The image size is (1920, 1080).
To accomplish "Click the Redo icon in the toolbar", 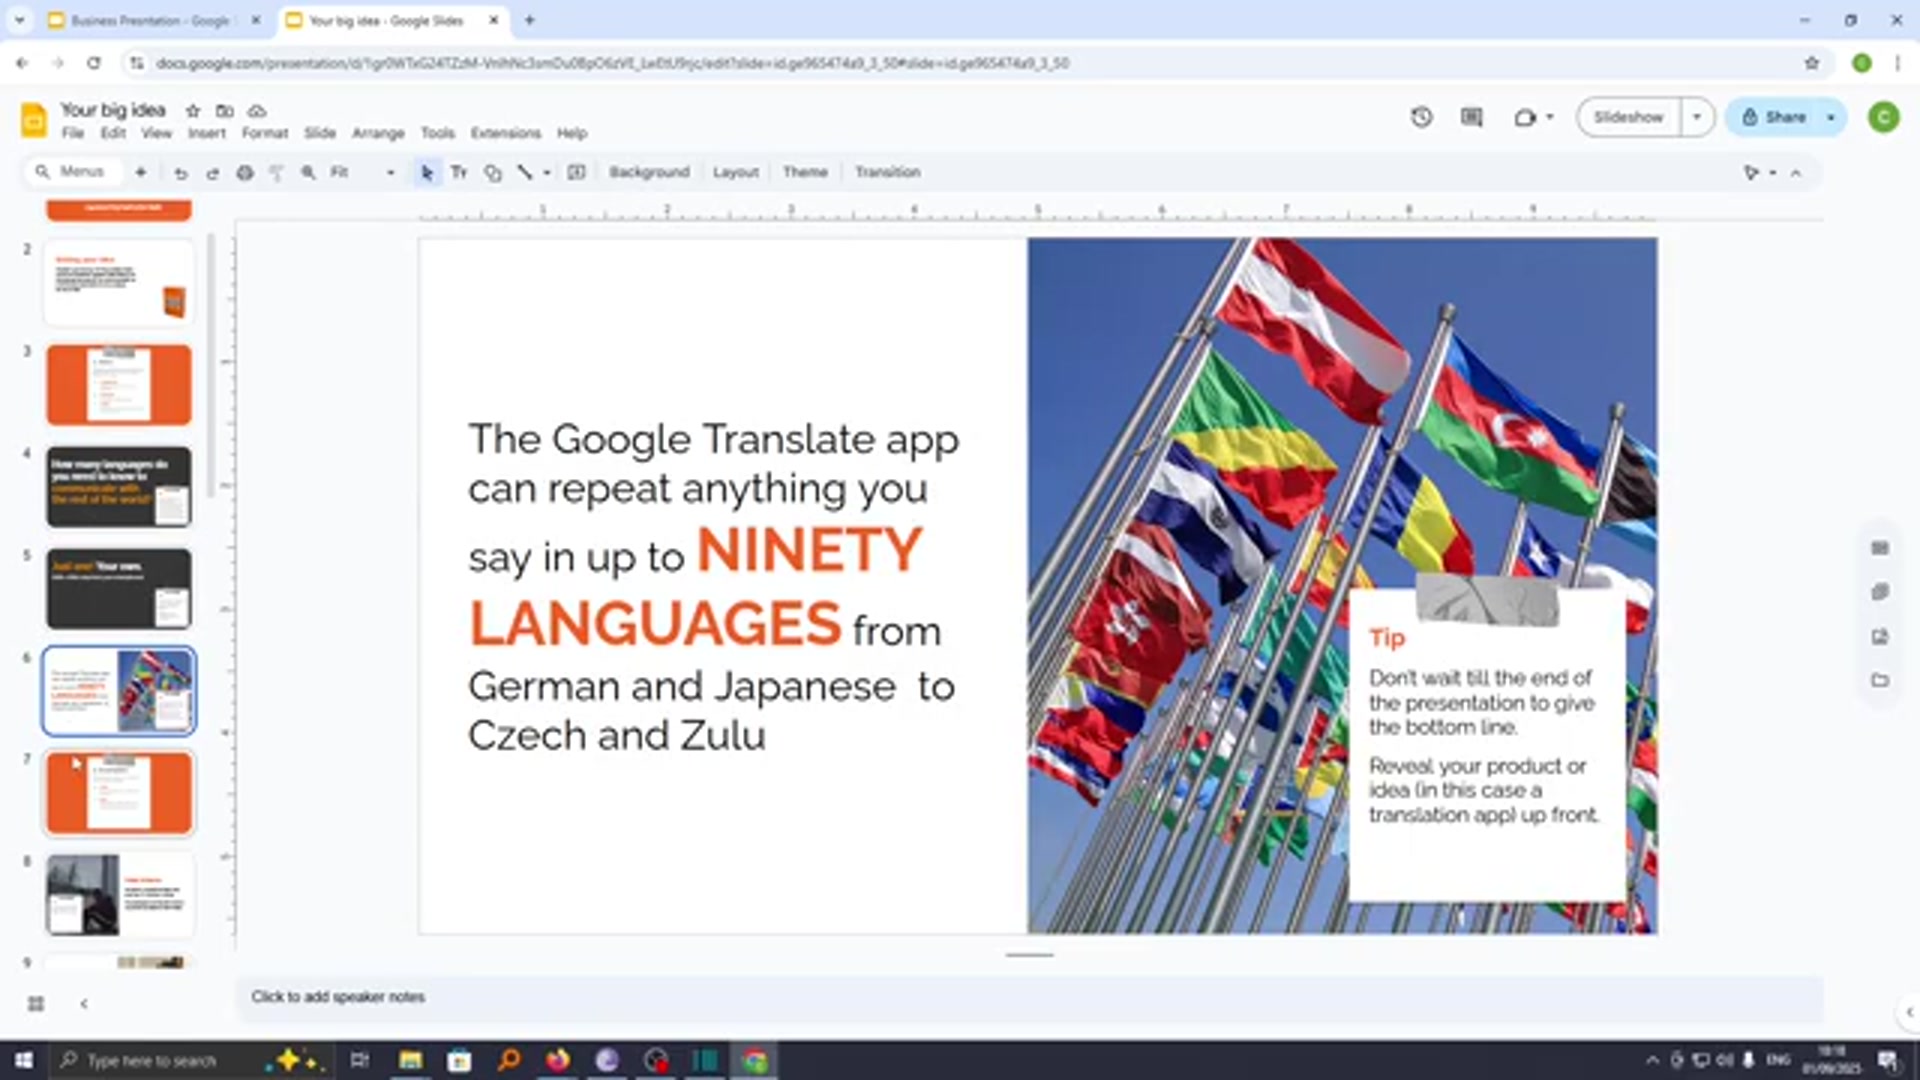I will click(212, 171).
